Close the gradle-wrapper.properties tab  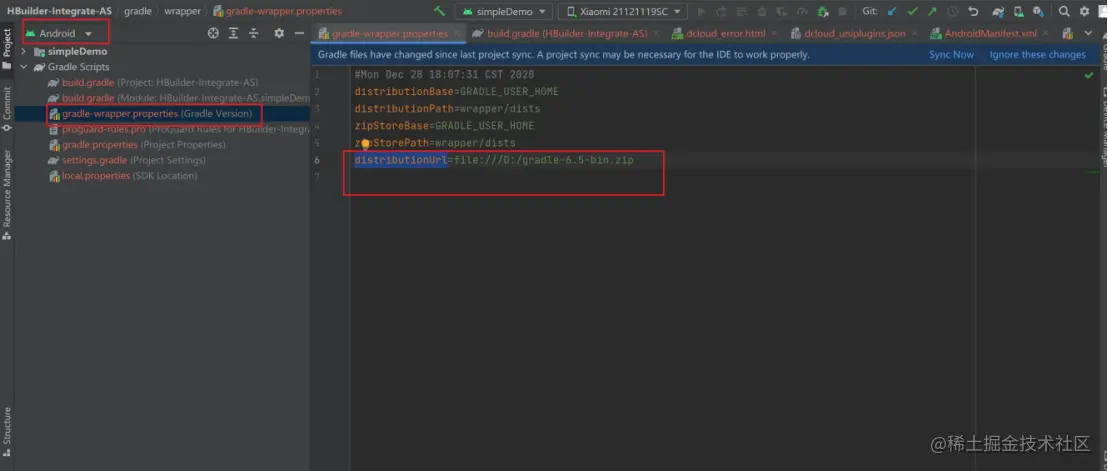click(x=458, y=34)
